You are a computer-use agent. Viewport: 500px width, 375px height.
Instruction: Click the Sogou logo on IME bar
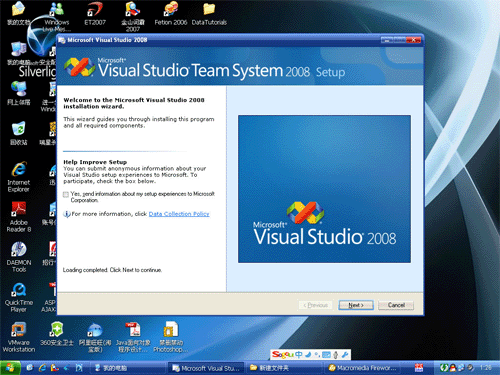tap(282, 355)
